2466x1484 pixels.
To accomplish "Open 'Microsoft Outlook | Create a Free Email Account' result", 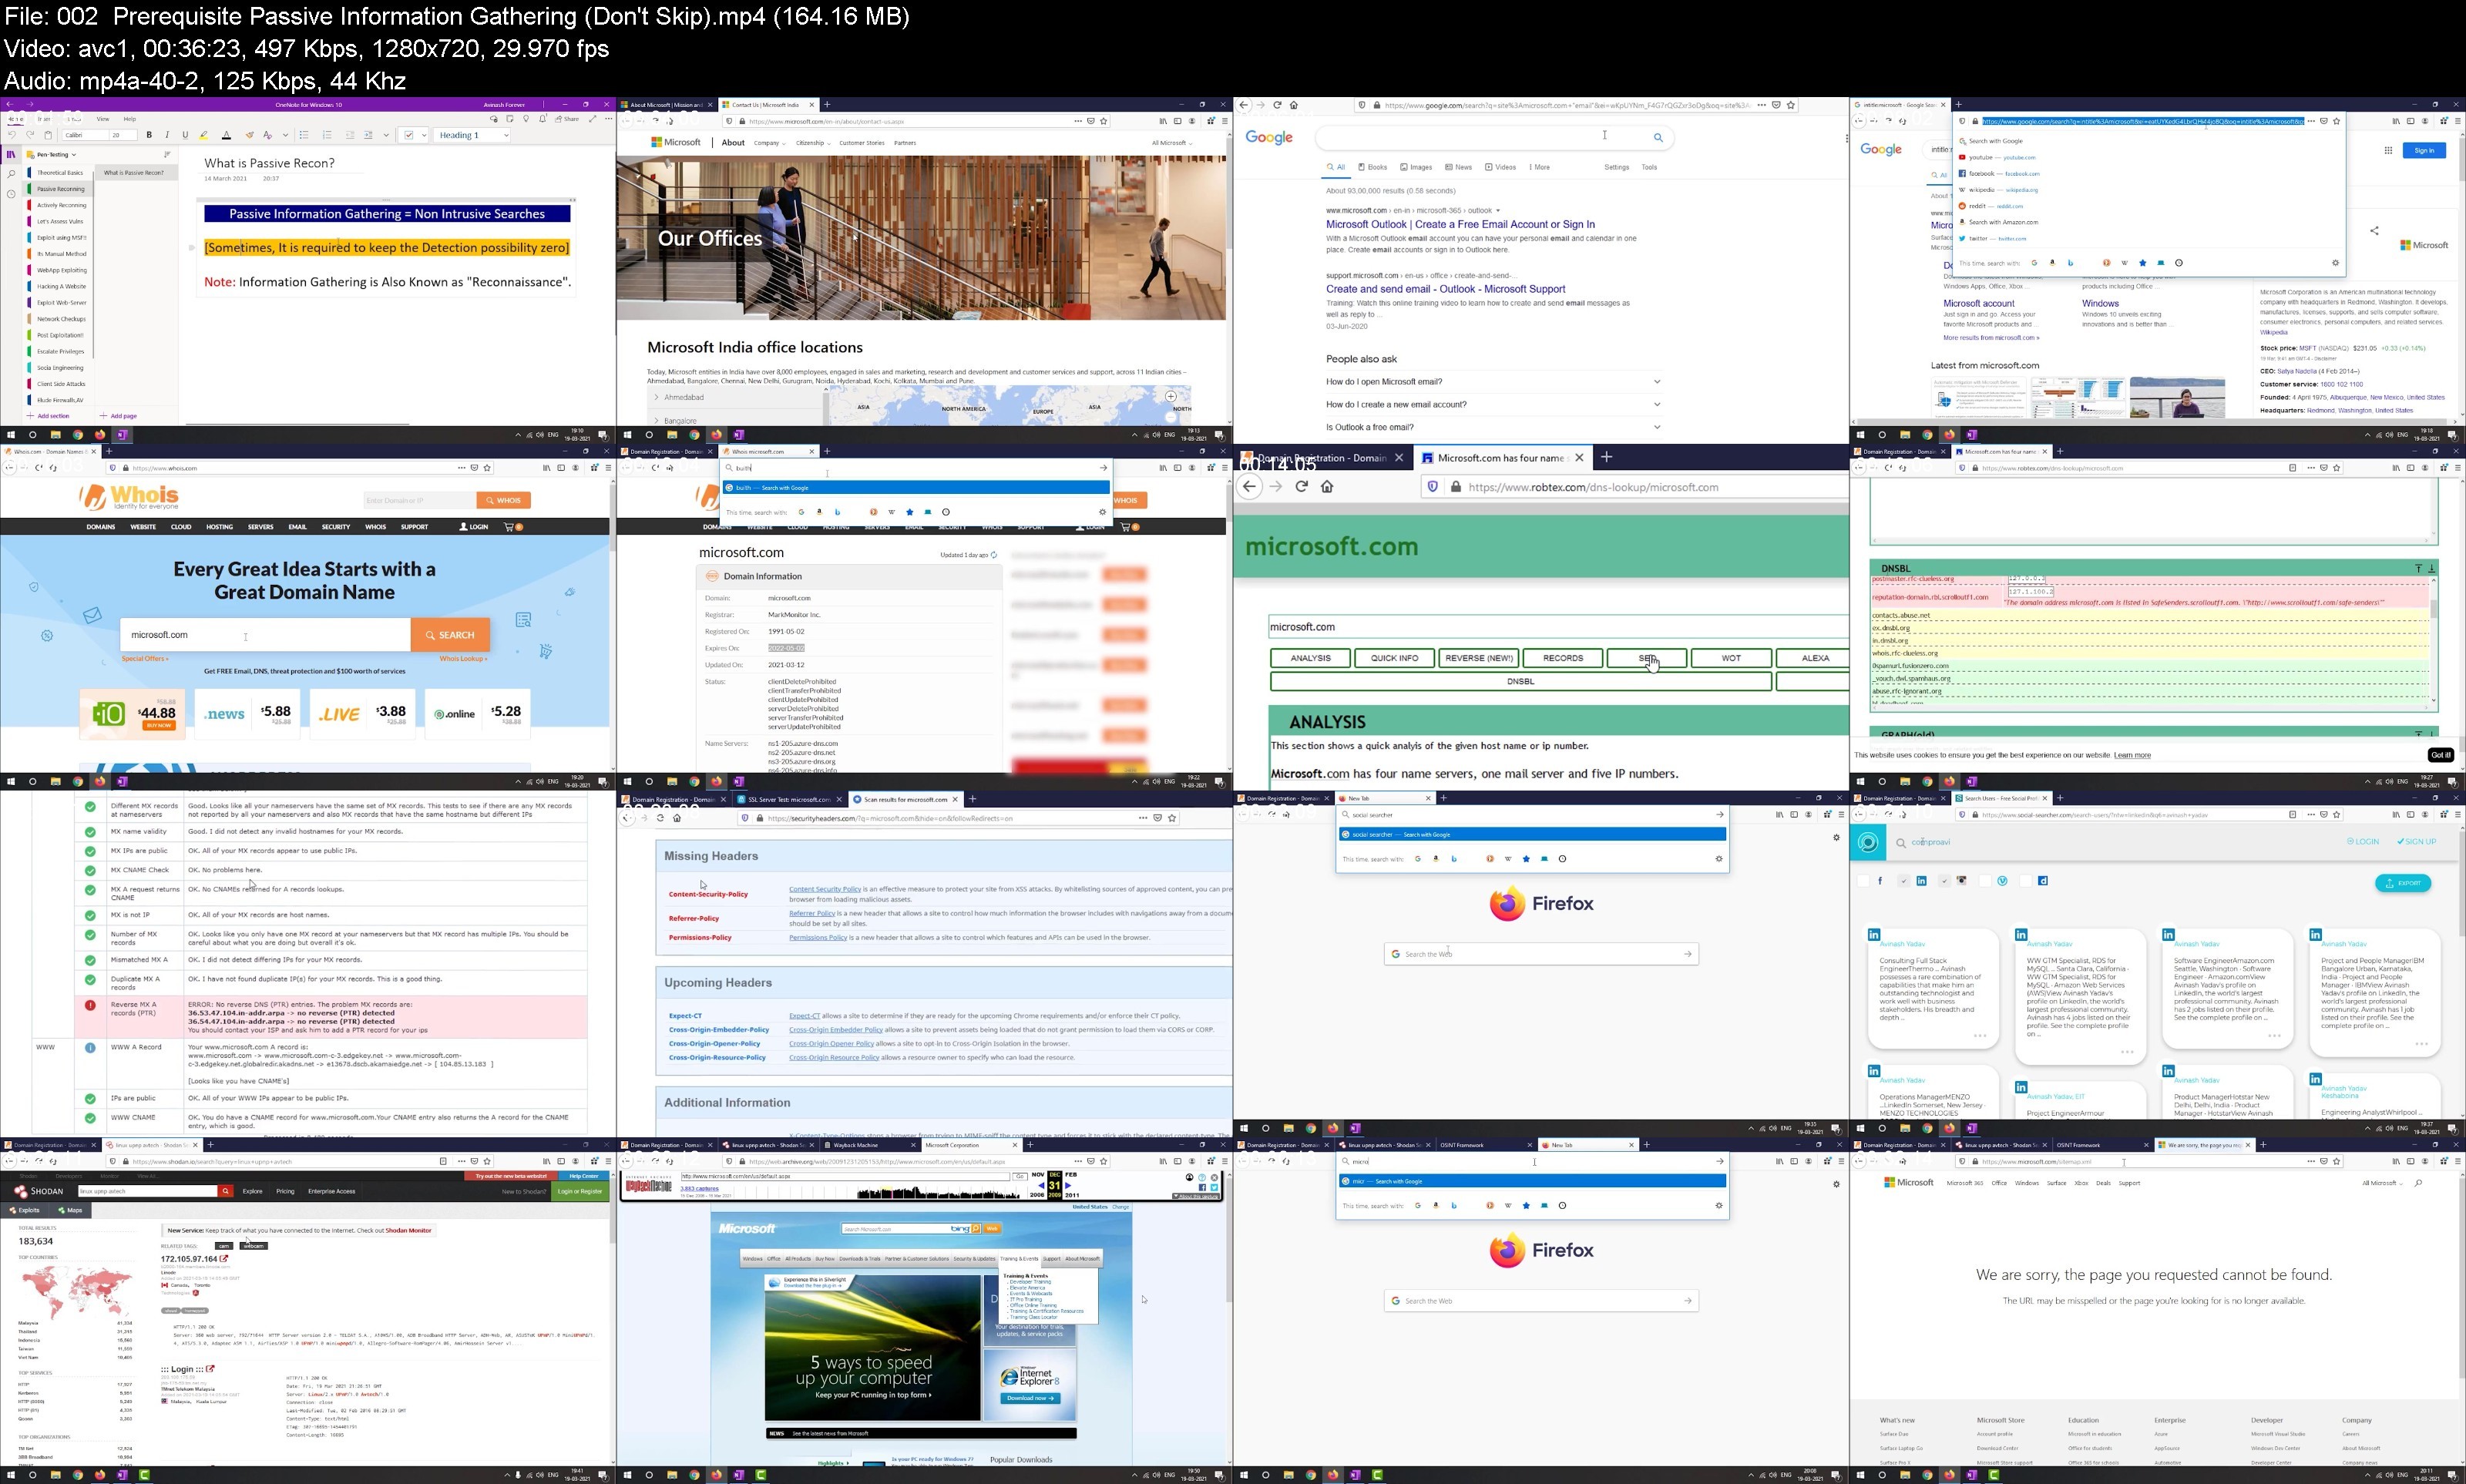I will click(1460, 224).
